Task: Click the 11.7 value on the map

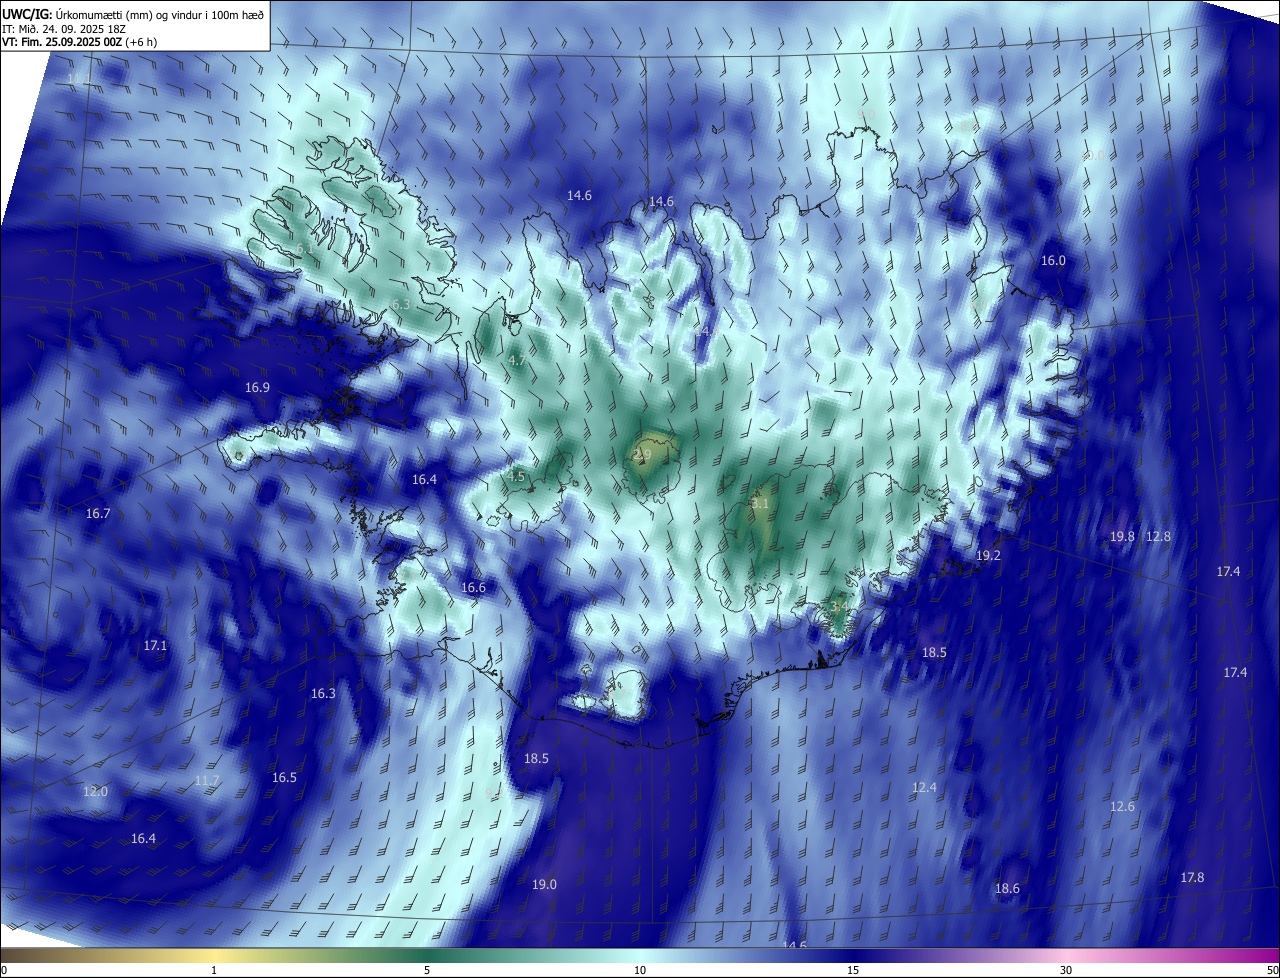Action: [x=207, y=780]
